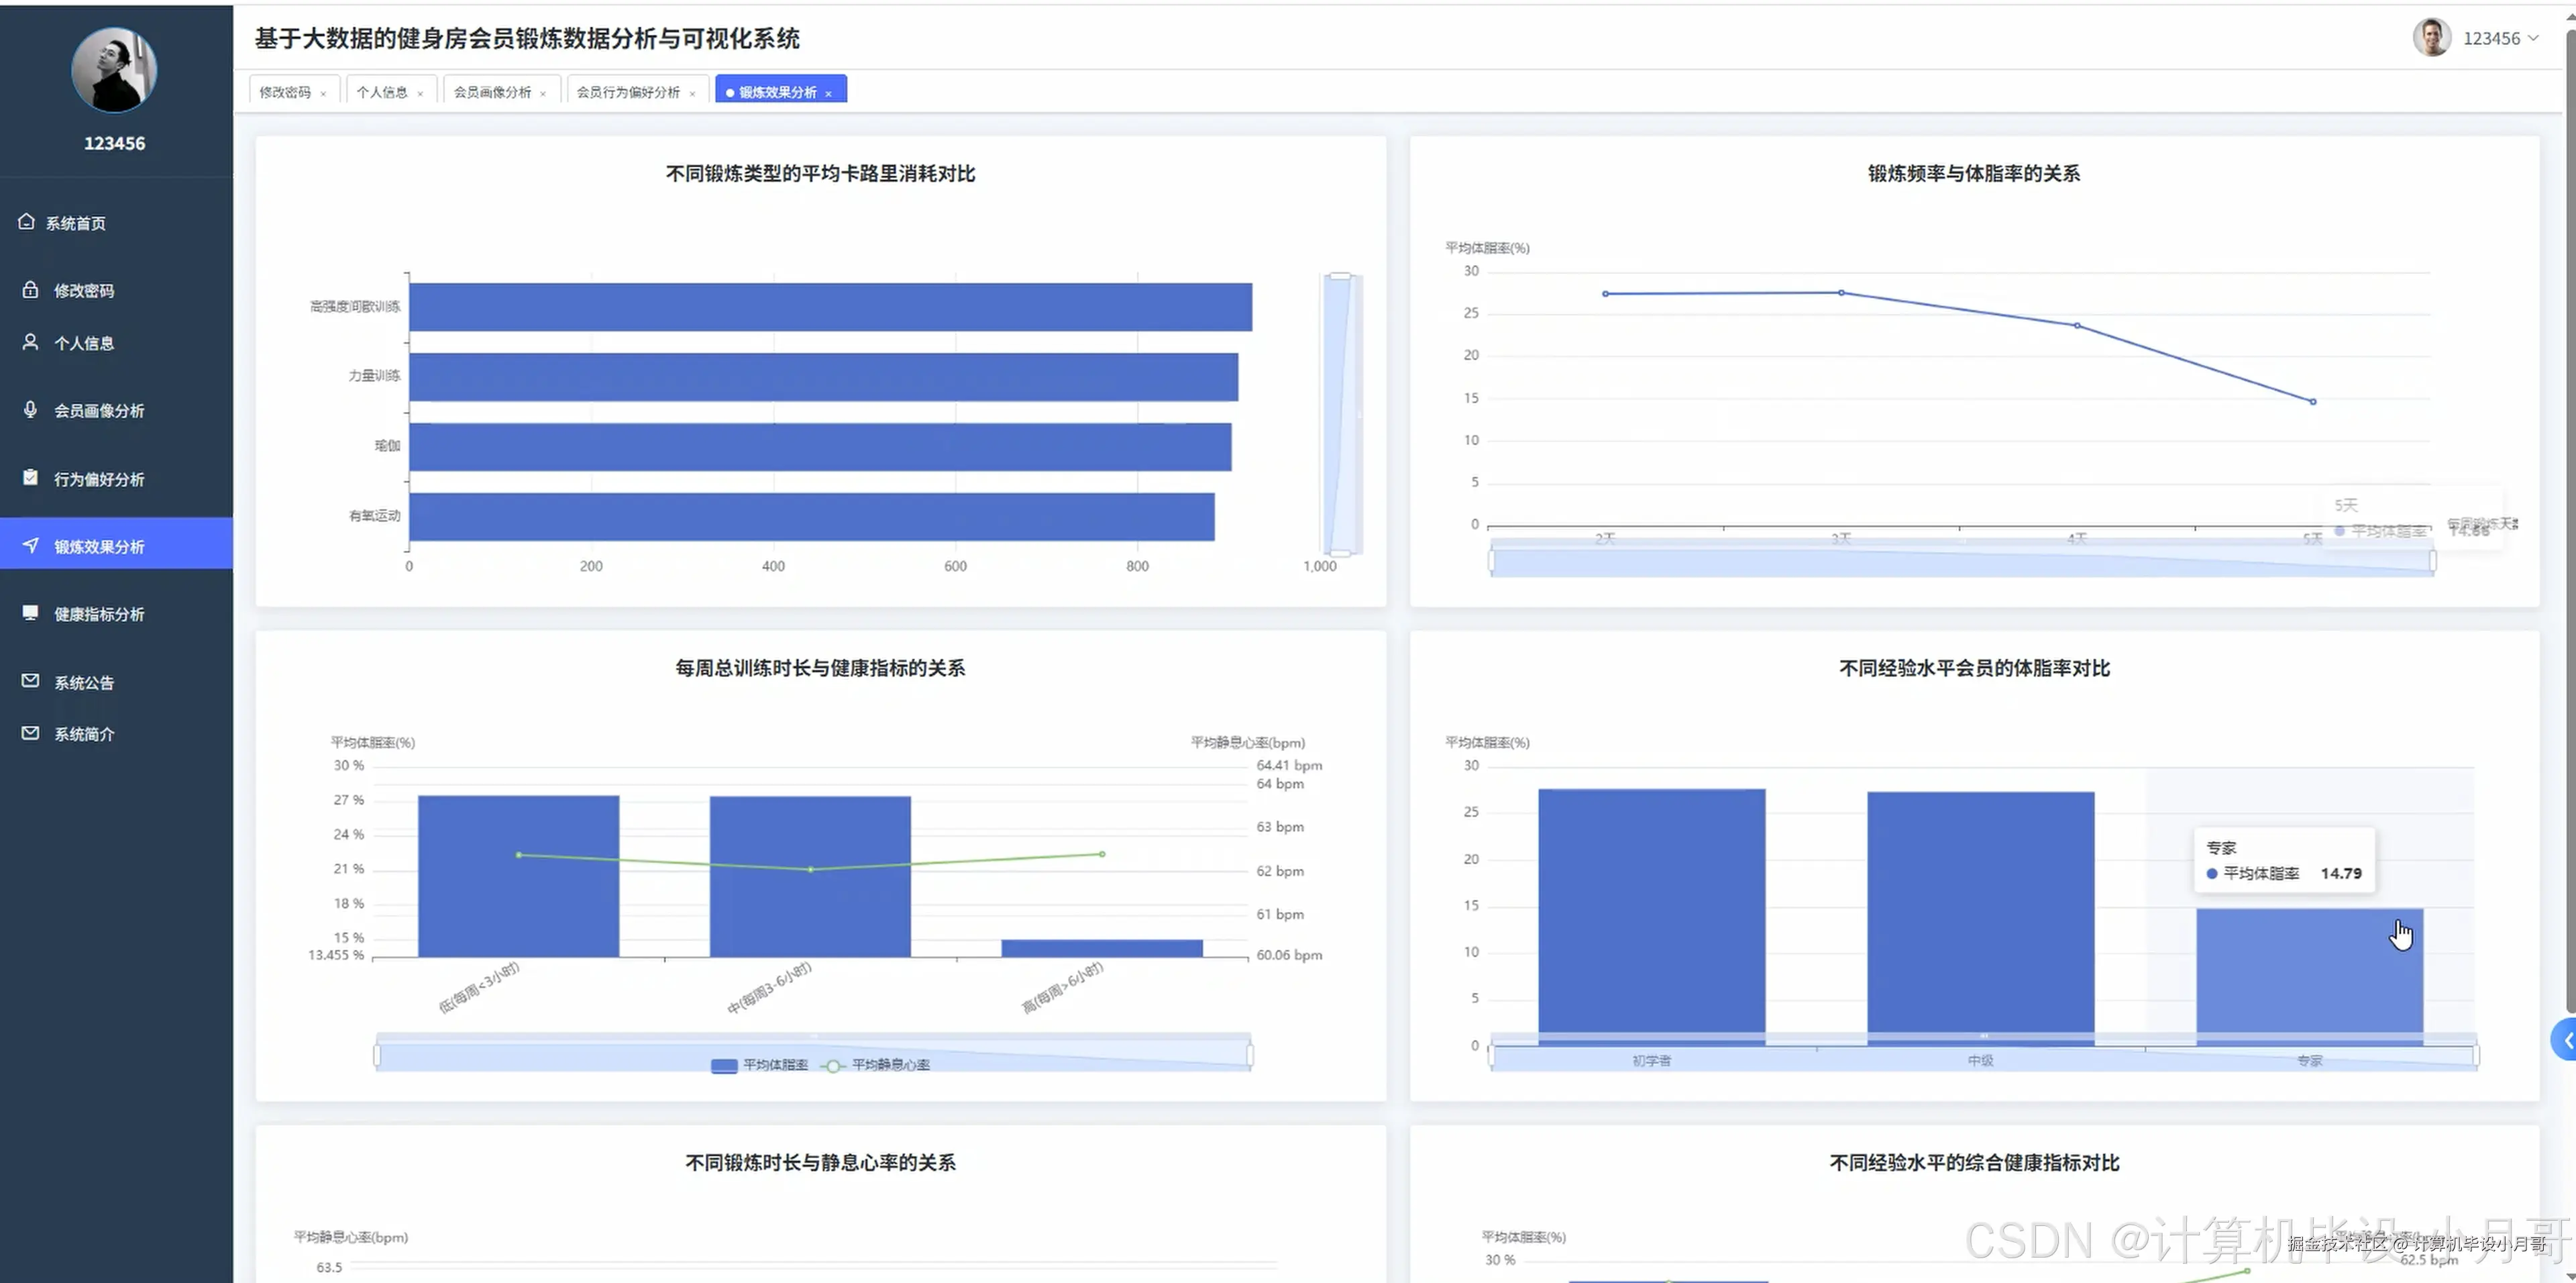Viewport: 2576px width, 1283px height.
Task: Click the person icon beside 个人信息
Action: coord(31,342)
